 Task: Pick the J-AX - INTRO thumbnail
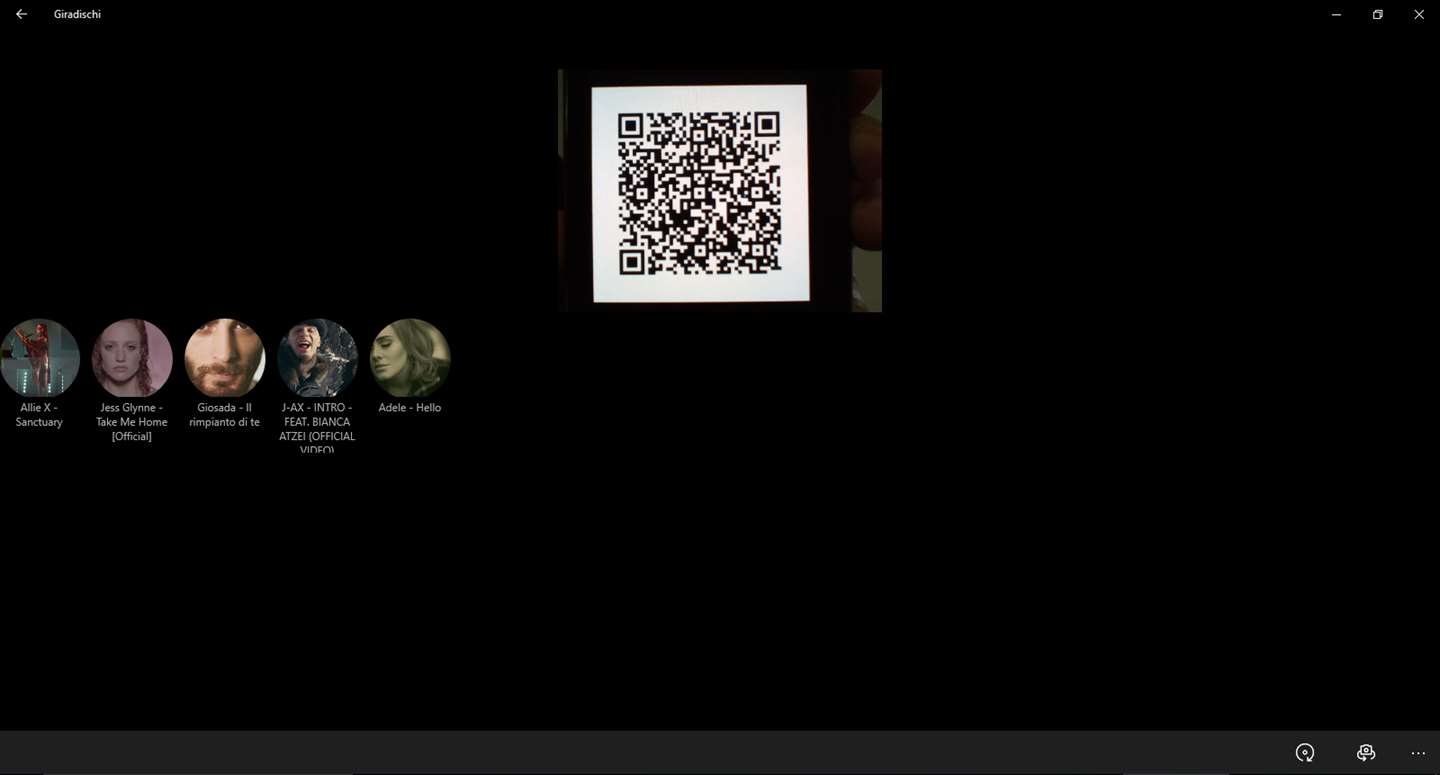coord(317,358)
